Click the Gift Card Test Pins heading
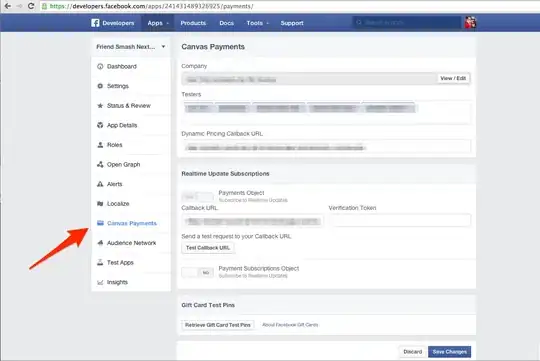Screen dimensions: 540x361 click(x=208, y=305)
